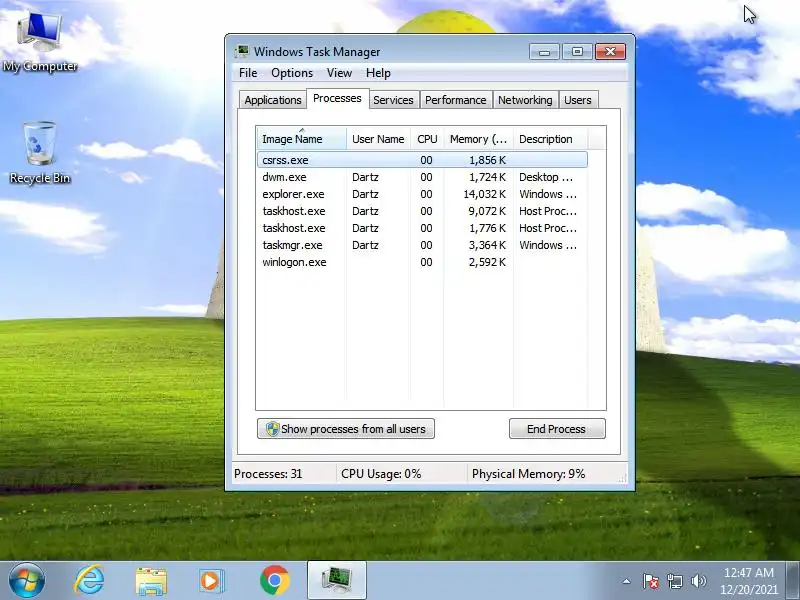Click the CPU Usage: 0% status
The height and width of the screenshot is (600, 800).
tap(381, 474)
